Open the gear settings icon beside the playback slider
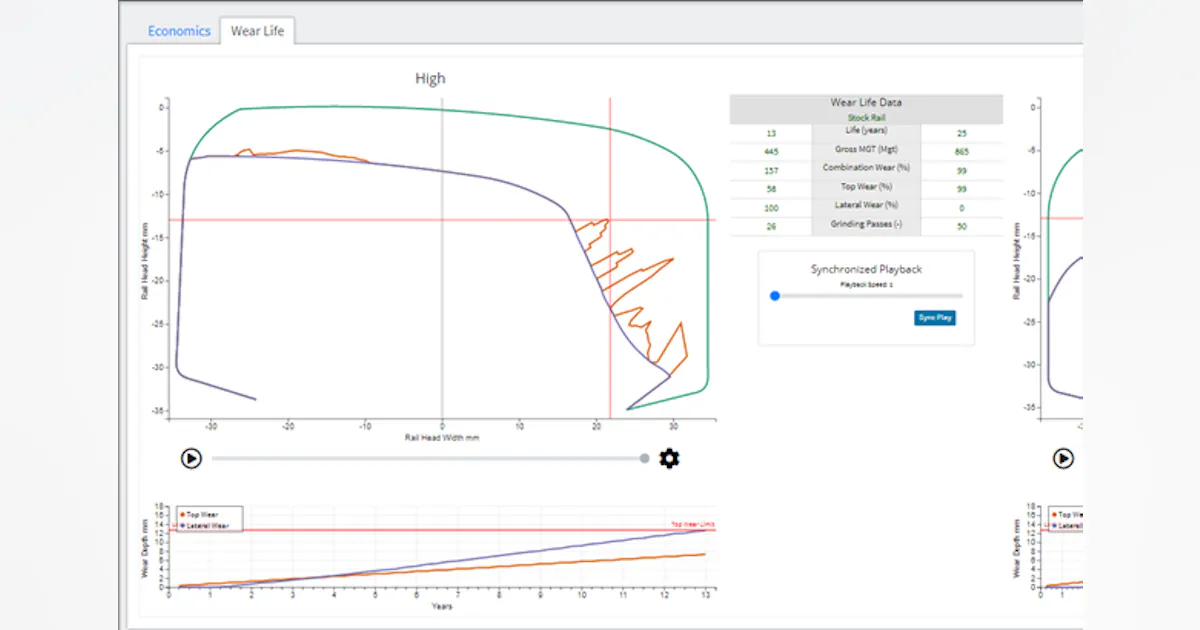The width and height of the screenshot is (1200, 630). point(668,458)
